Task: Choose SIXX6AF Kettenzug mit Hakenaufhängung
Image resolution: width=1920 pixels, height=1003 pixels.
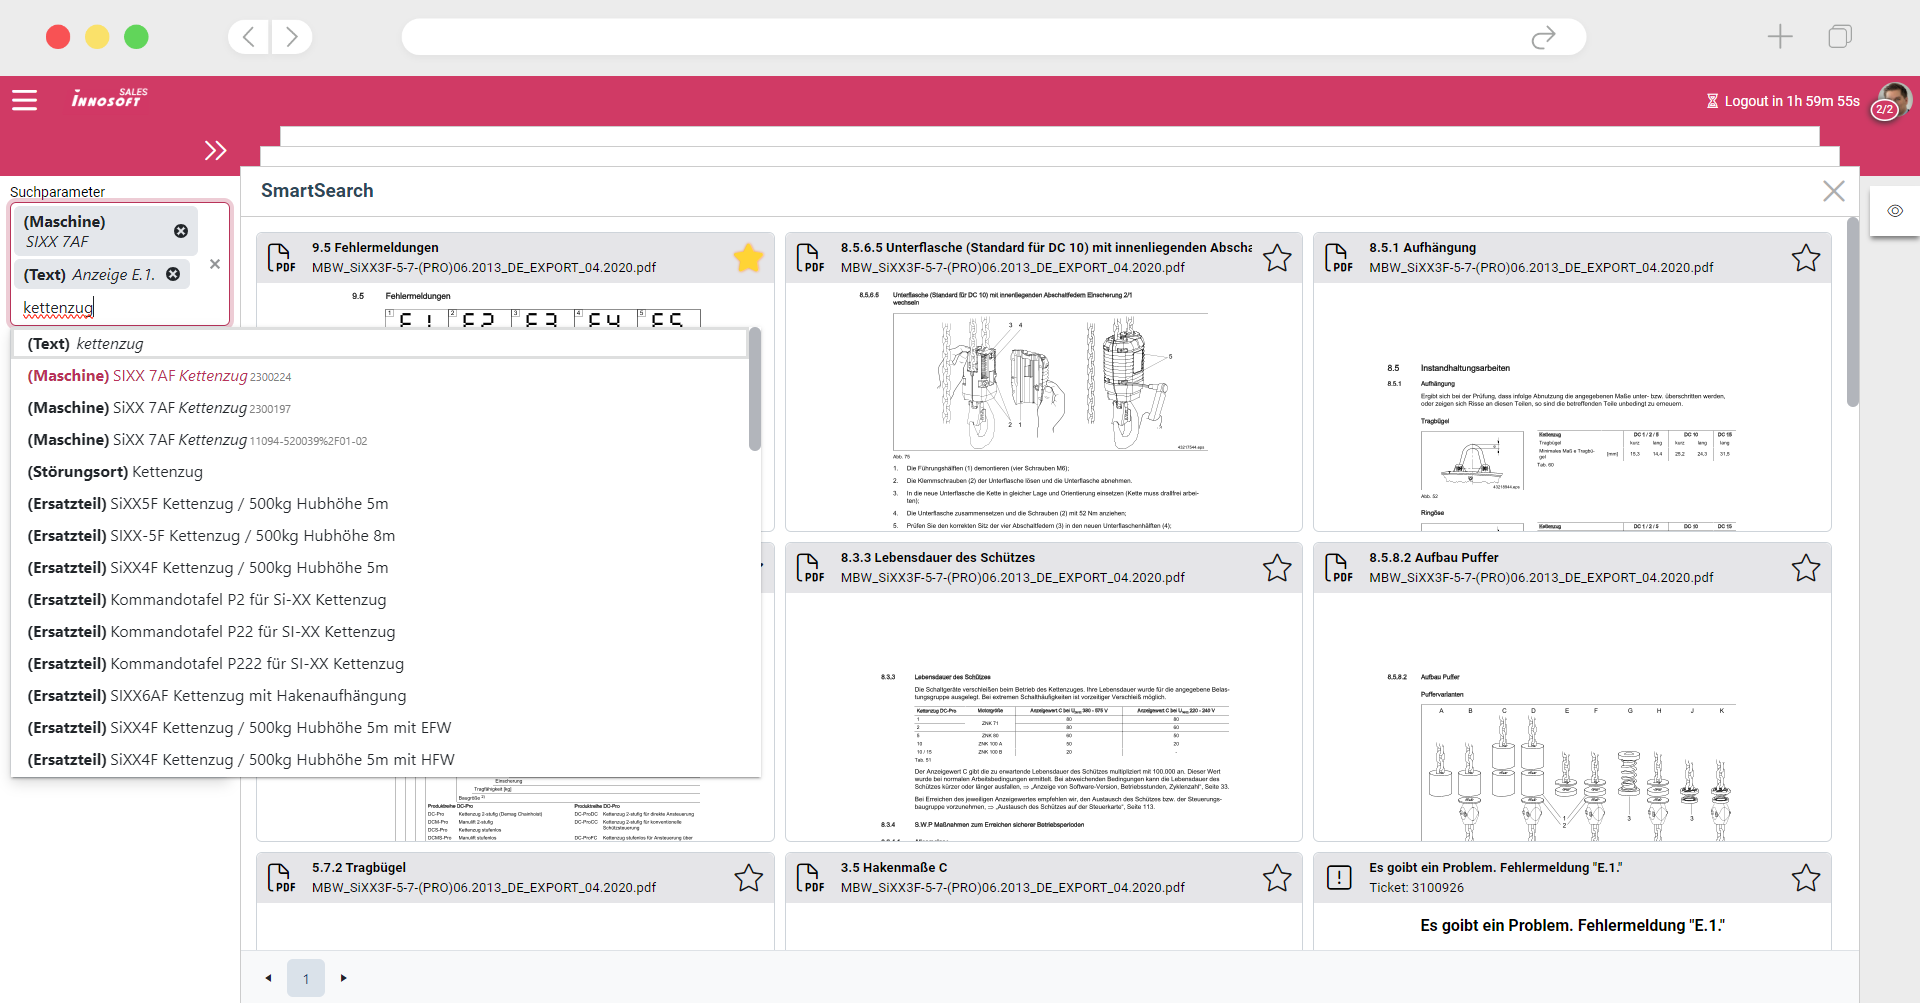Action: (380, 696)
